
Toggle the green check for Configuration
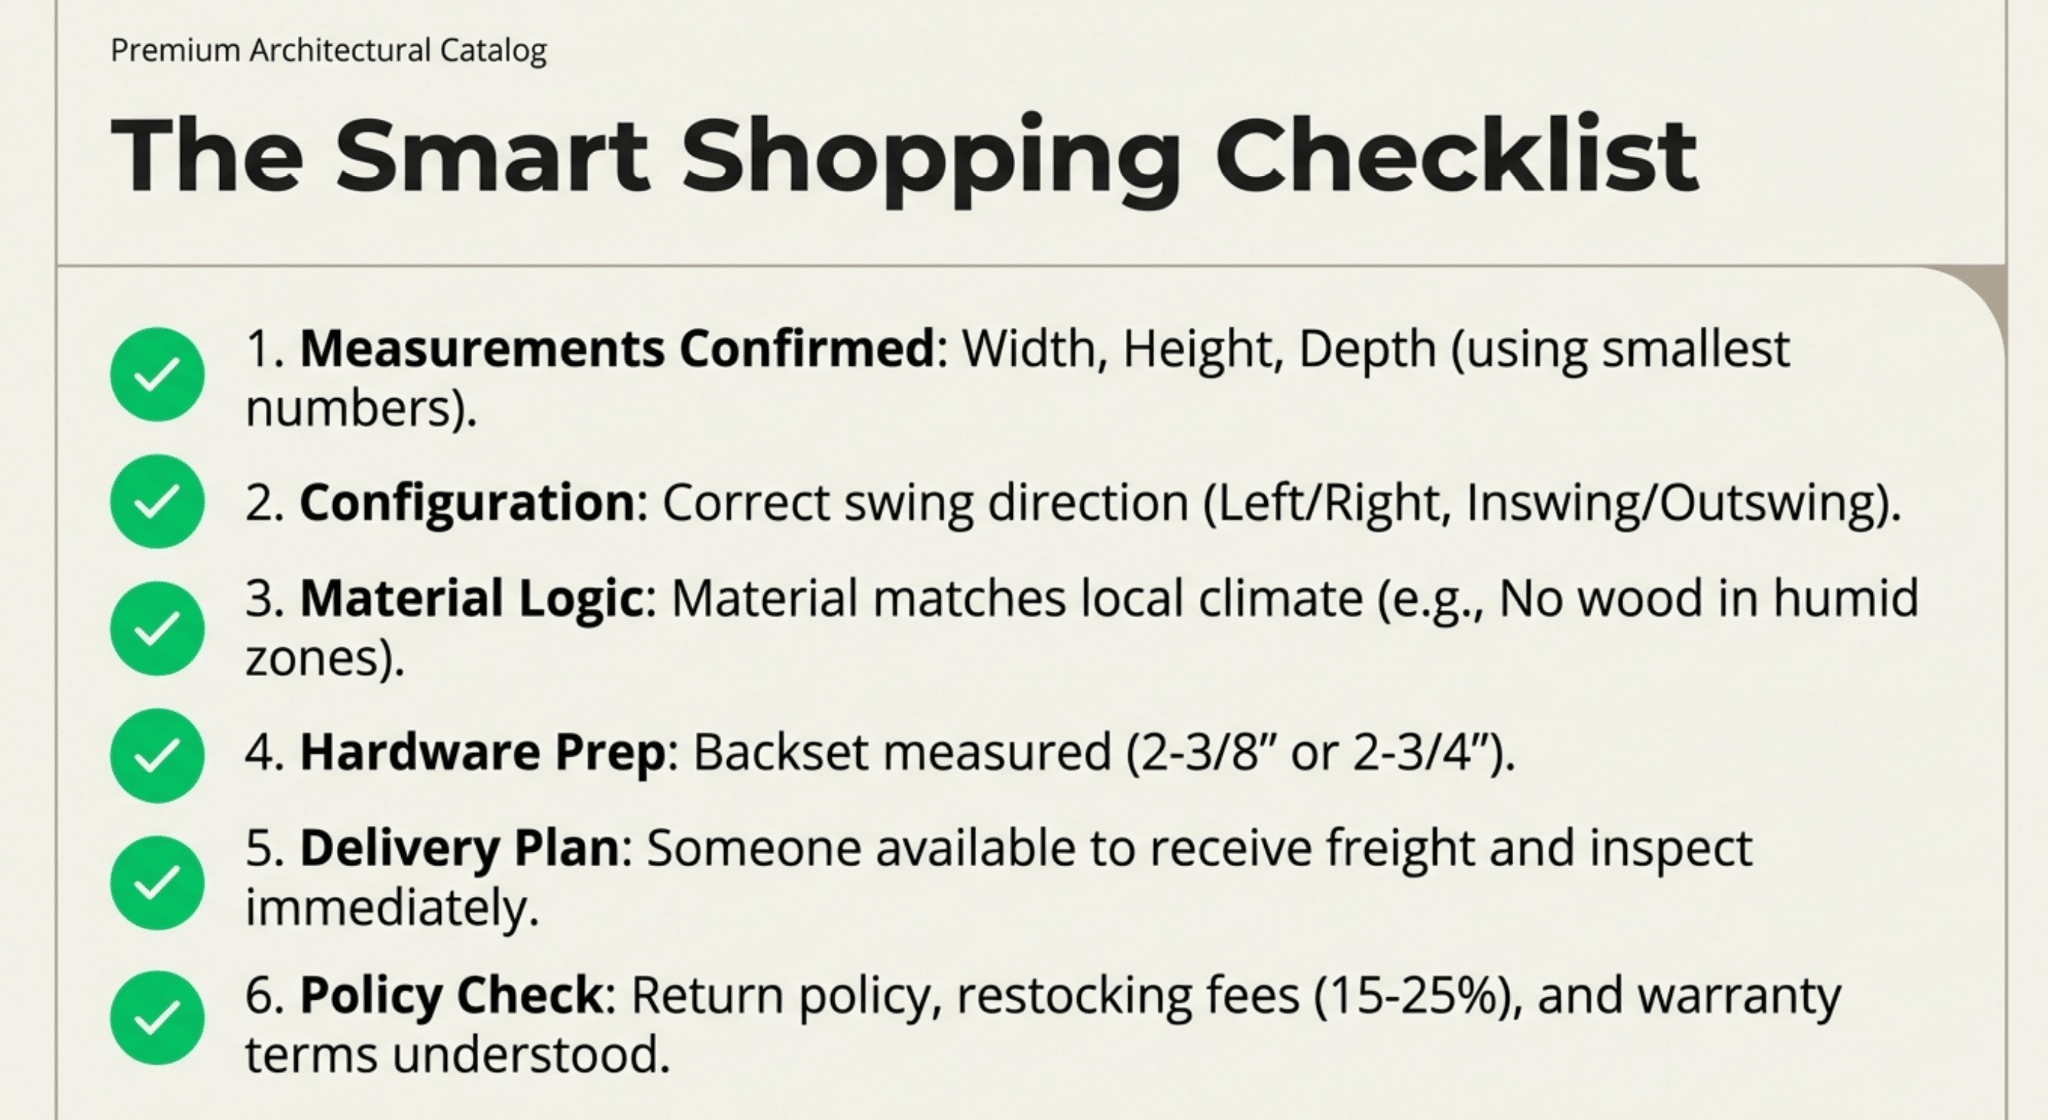(x=157, y=501)
